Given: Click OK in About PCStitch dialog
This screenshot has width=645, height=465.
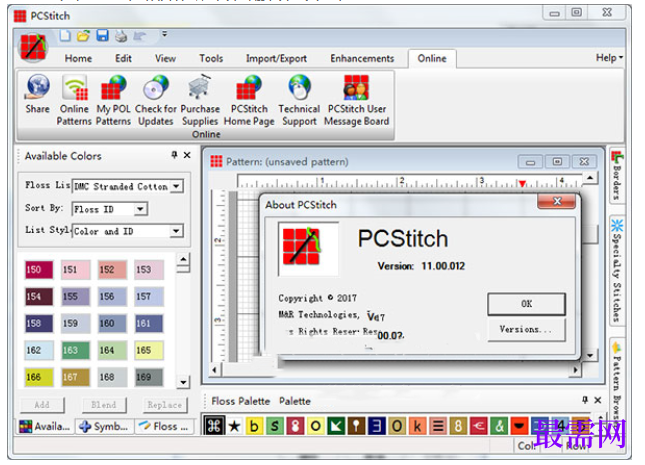Looking at the screenshot, I should (527, 304).
